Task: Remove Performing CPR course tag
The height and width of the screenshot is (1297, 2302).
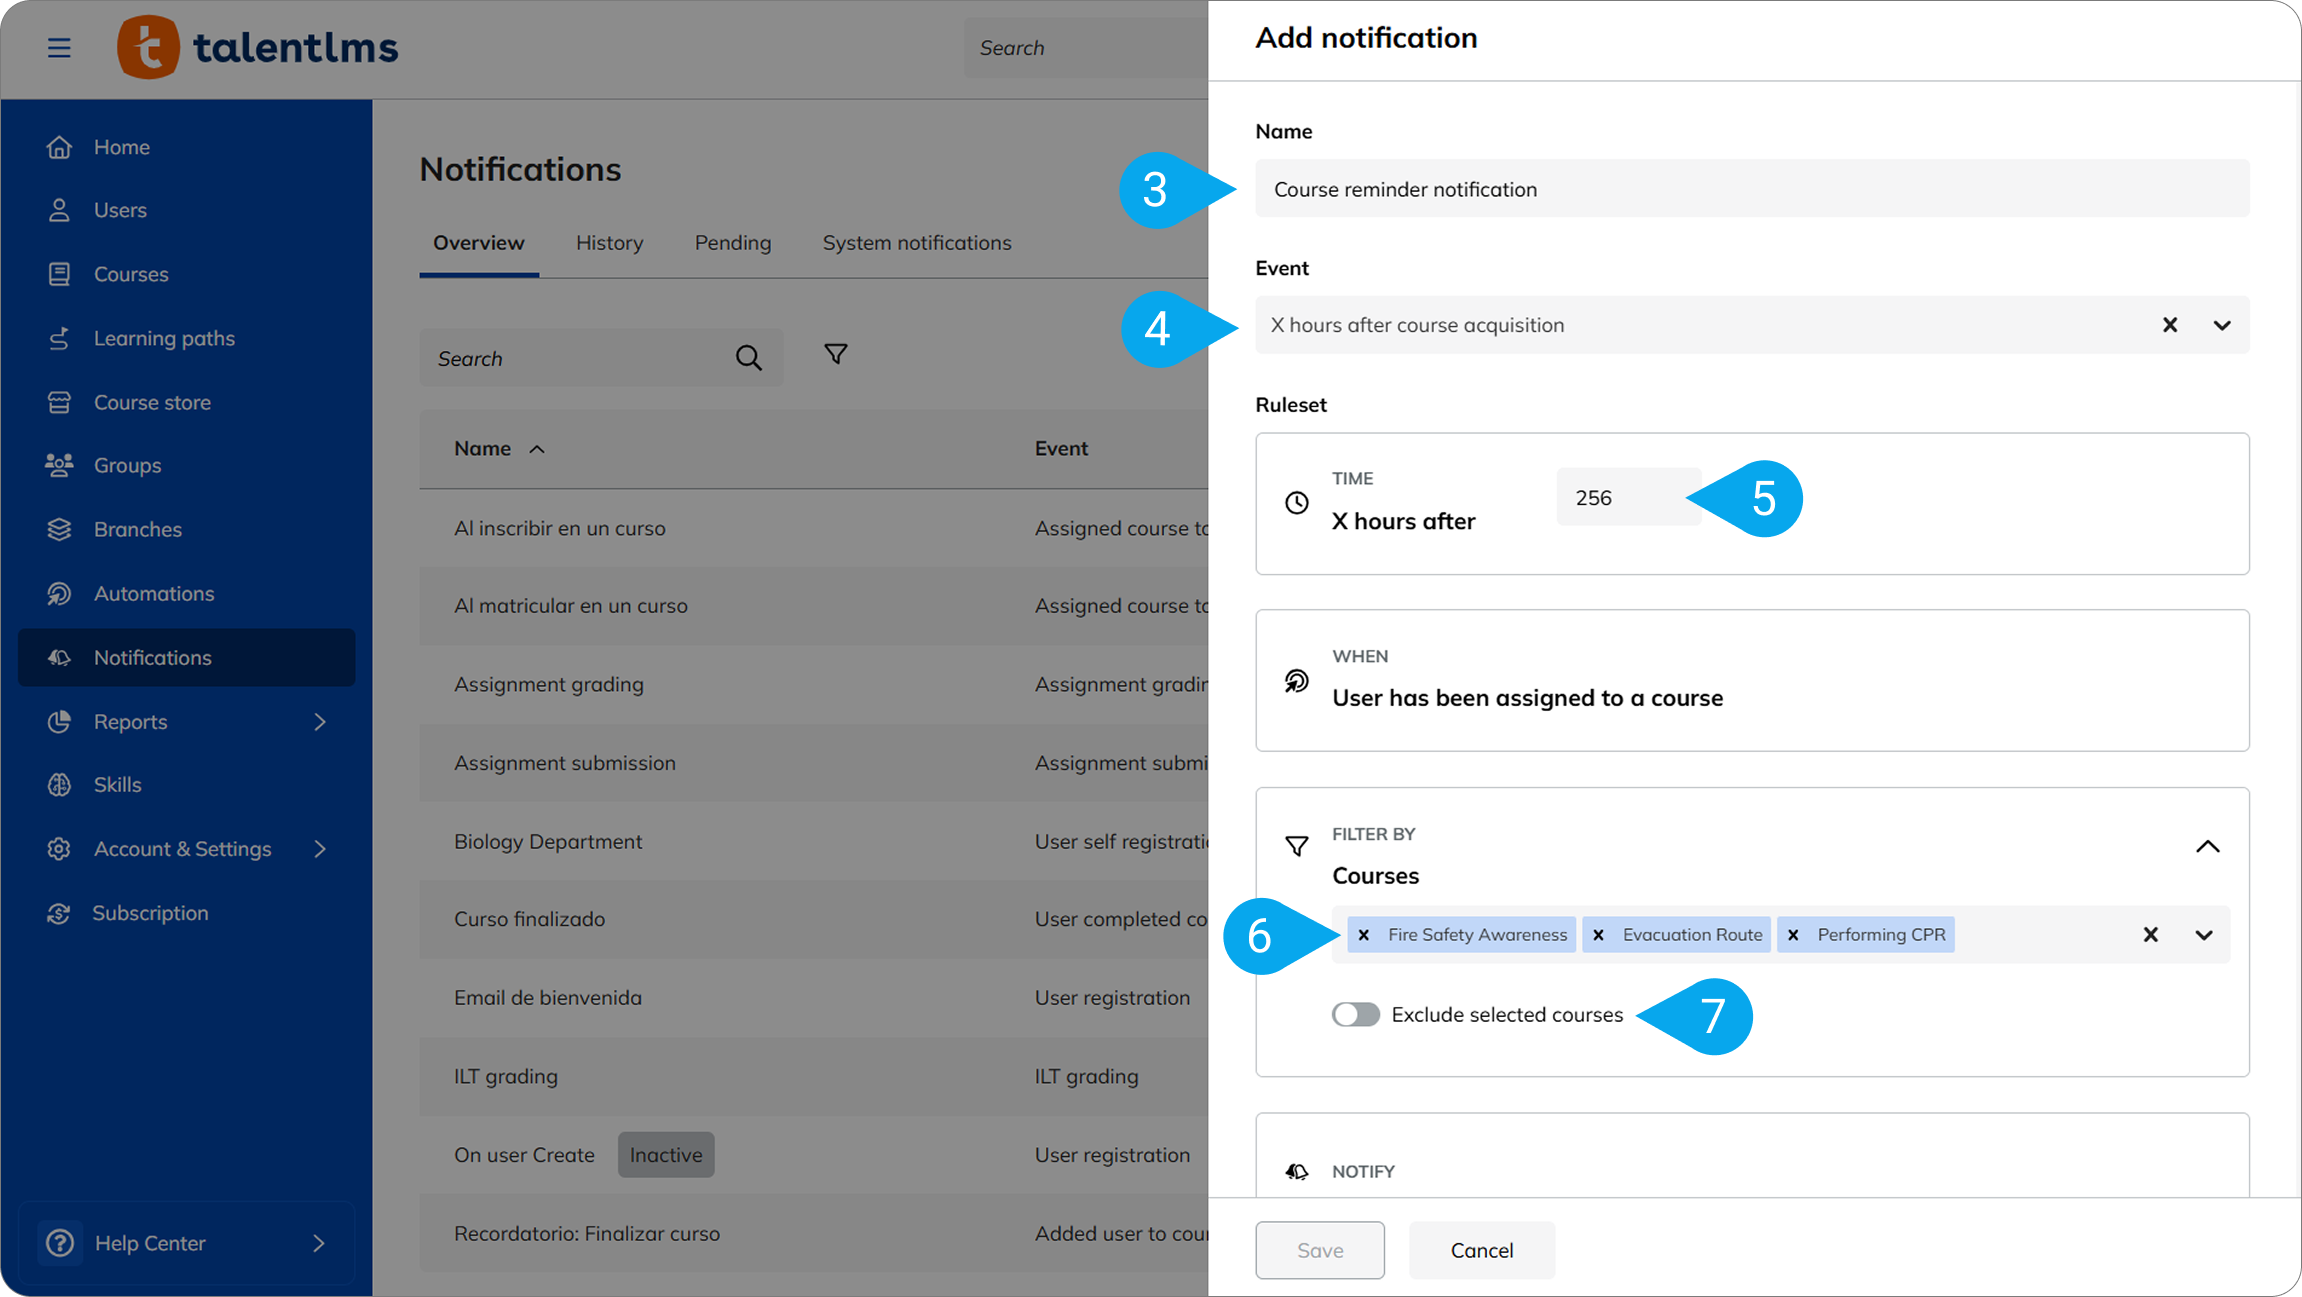Action: (1793, 935)
